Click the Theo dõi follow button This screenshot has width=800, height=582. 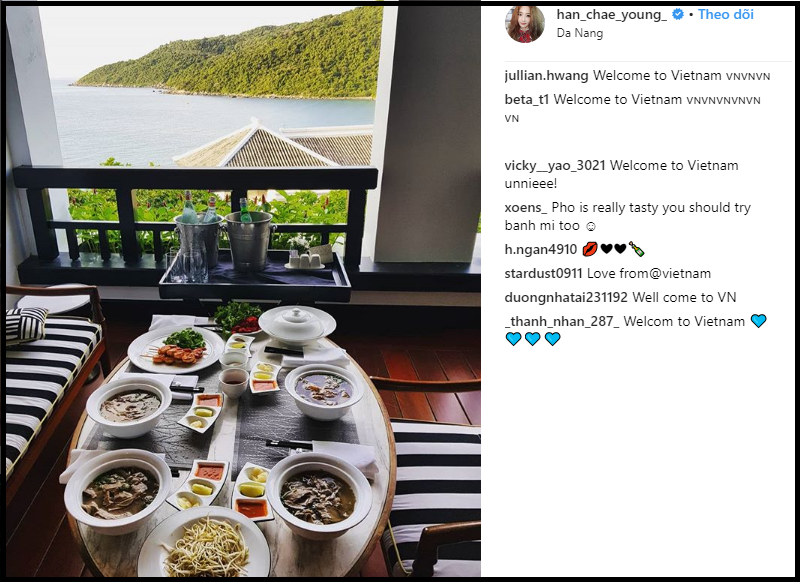pyautogui.click(x=726, y=14)
